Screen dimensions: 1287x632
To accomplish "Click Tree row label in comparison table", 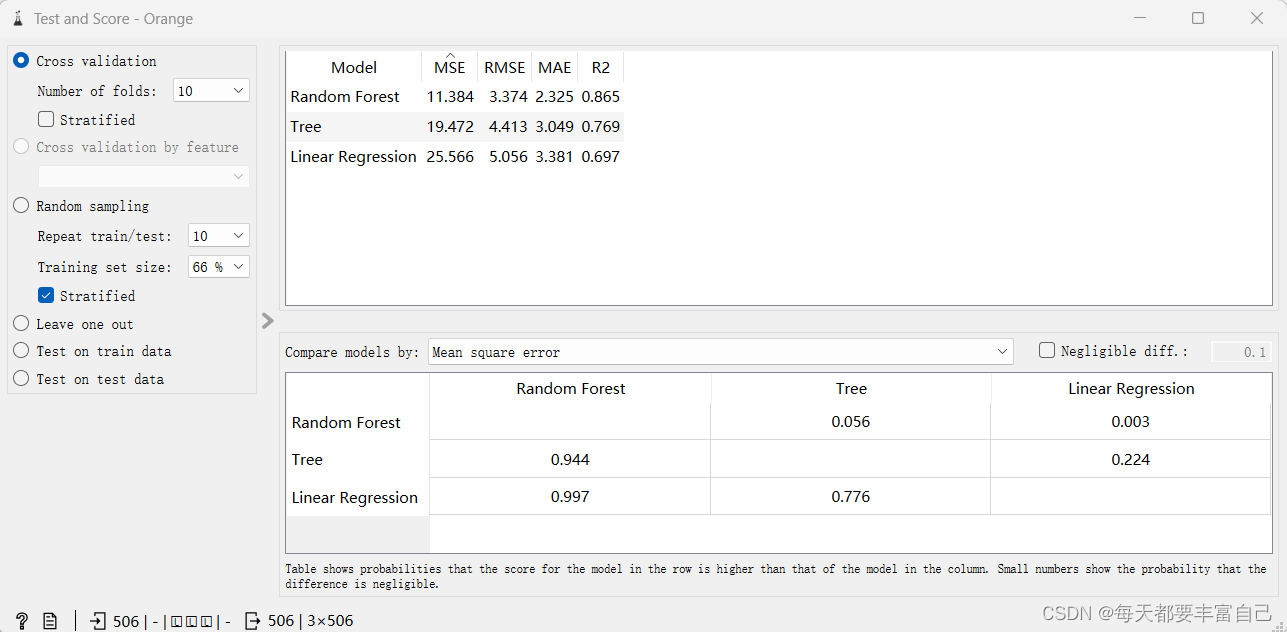I will point(308,460).
